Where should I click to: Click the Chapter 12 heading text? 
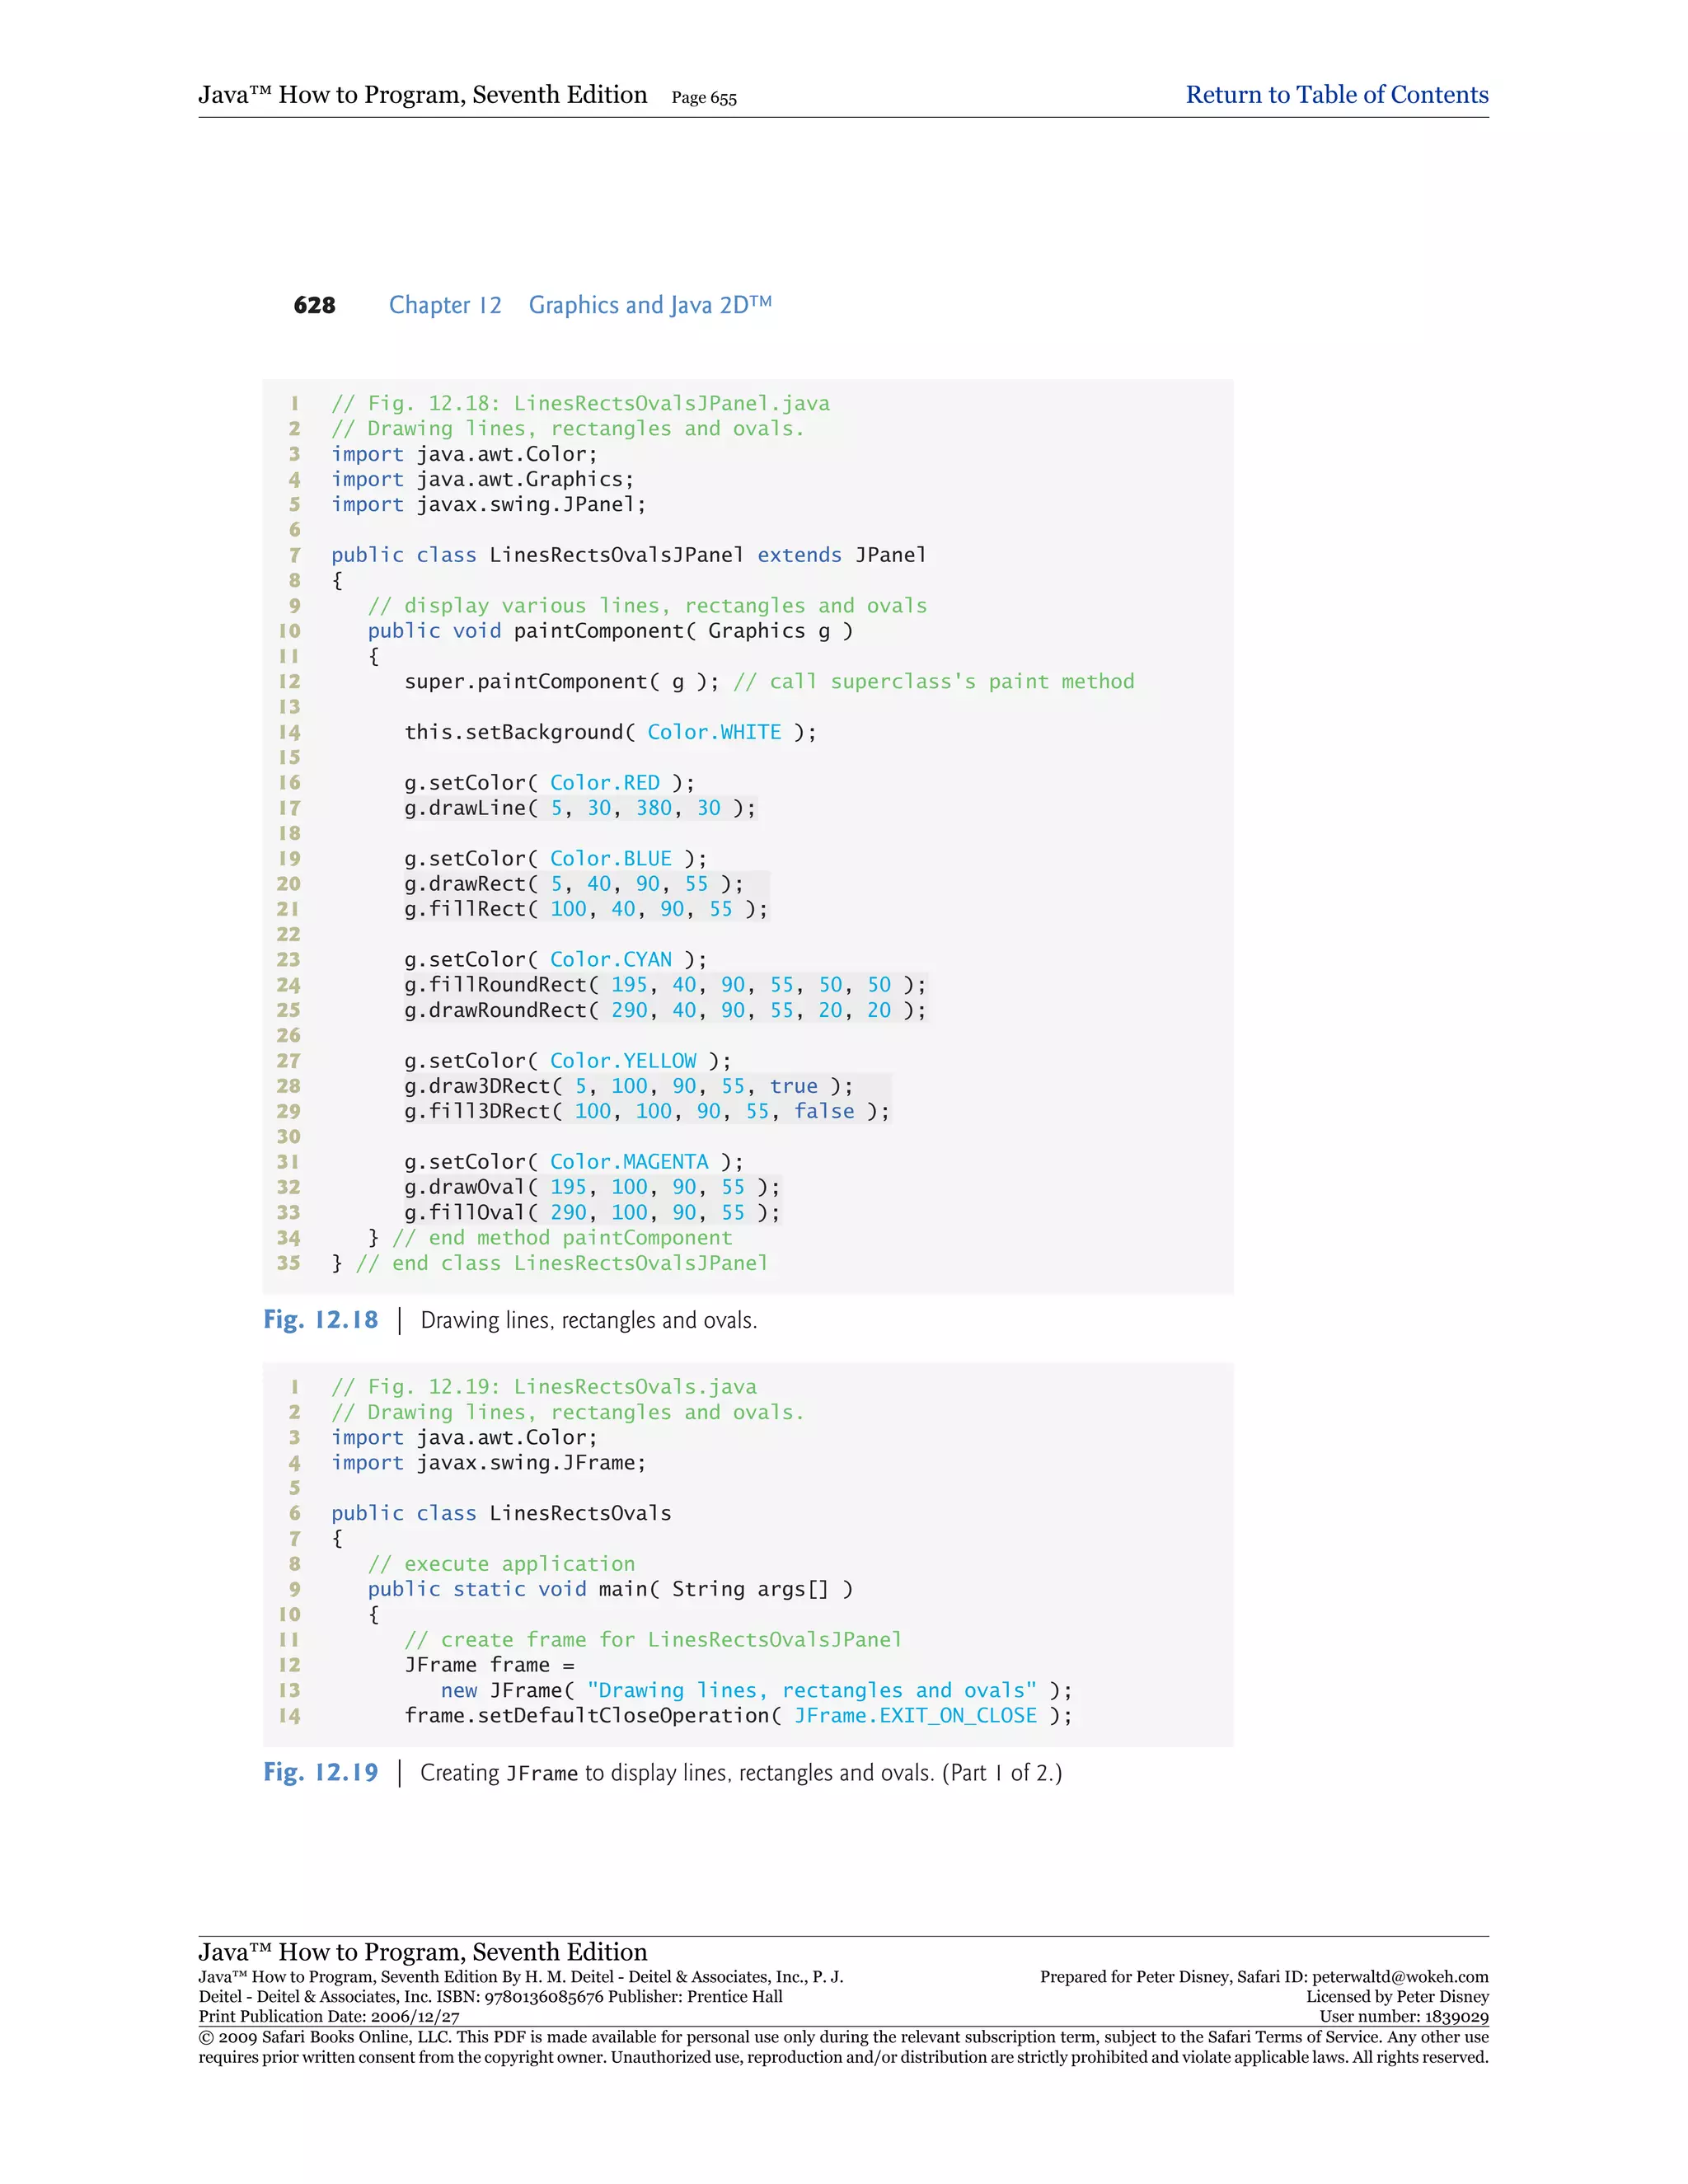click(x=445, y=305)
